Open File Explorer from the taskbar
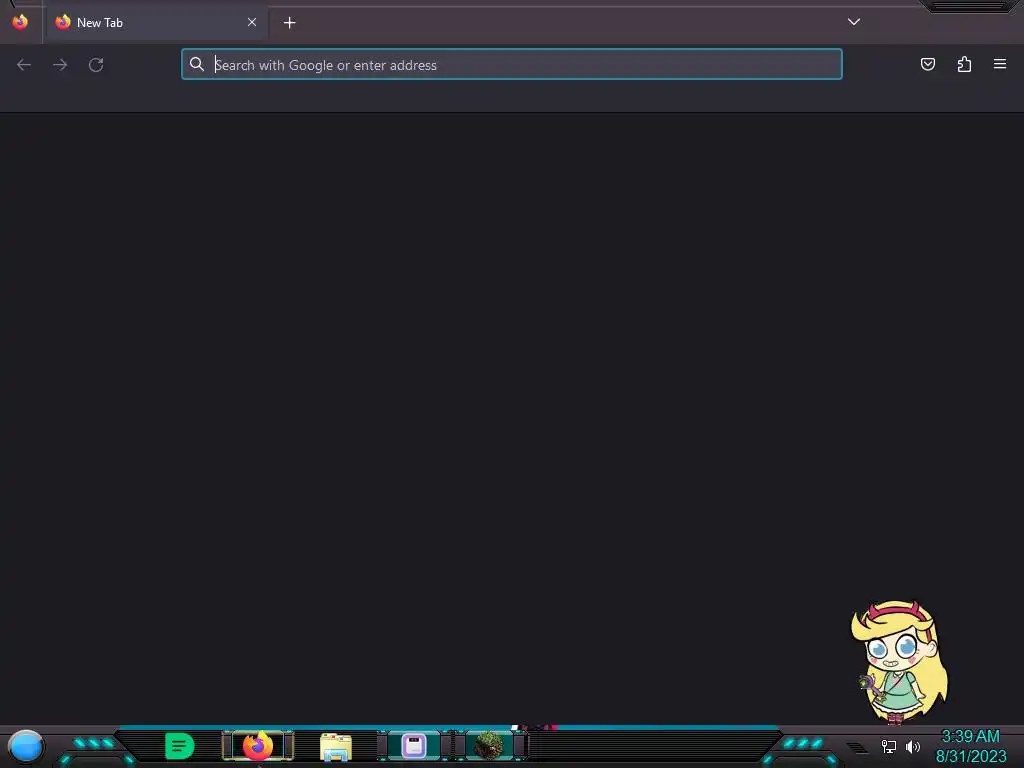This screenshot has height=768, width=1024. (x=336, y=747)
